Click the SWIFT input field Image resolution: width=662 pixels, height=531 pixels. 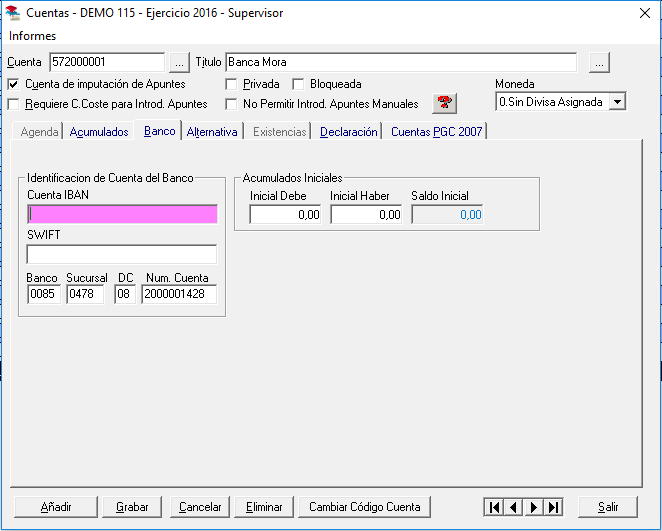pos(122,254)
